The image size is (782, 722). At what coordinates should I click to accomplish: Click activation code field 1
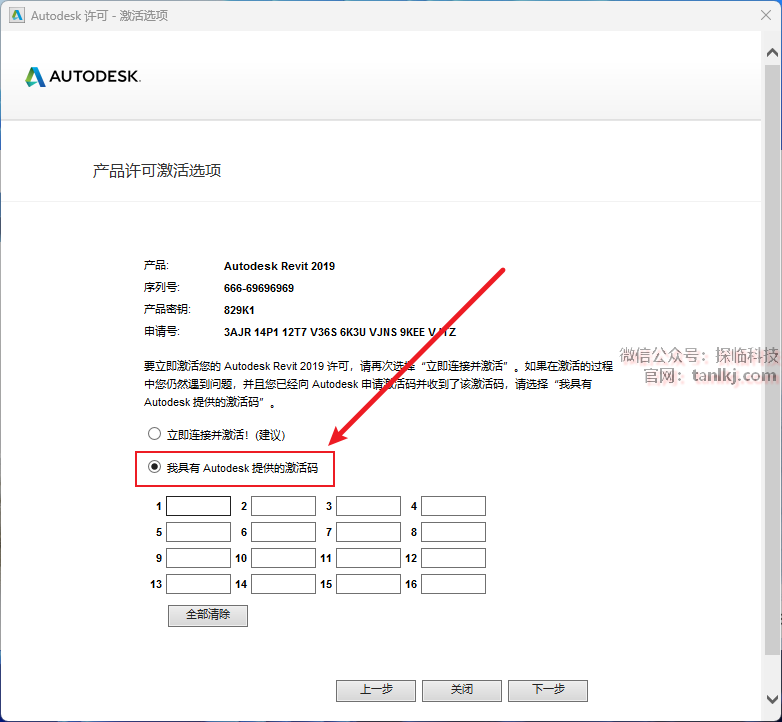coord(198,506)
